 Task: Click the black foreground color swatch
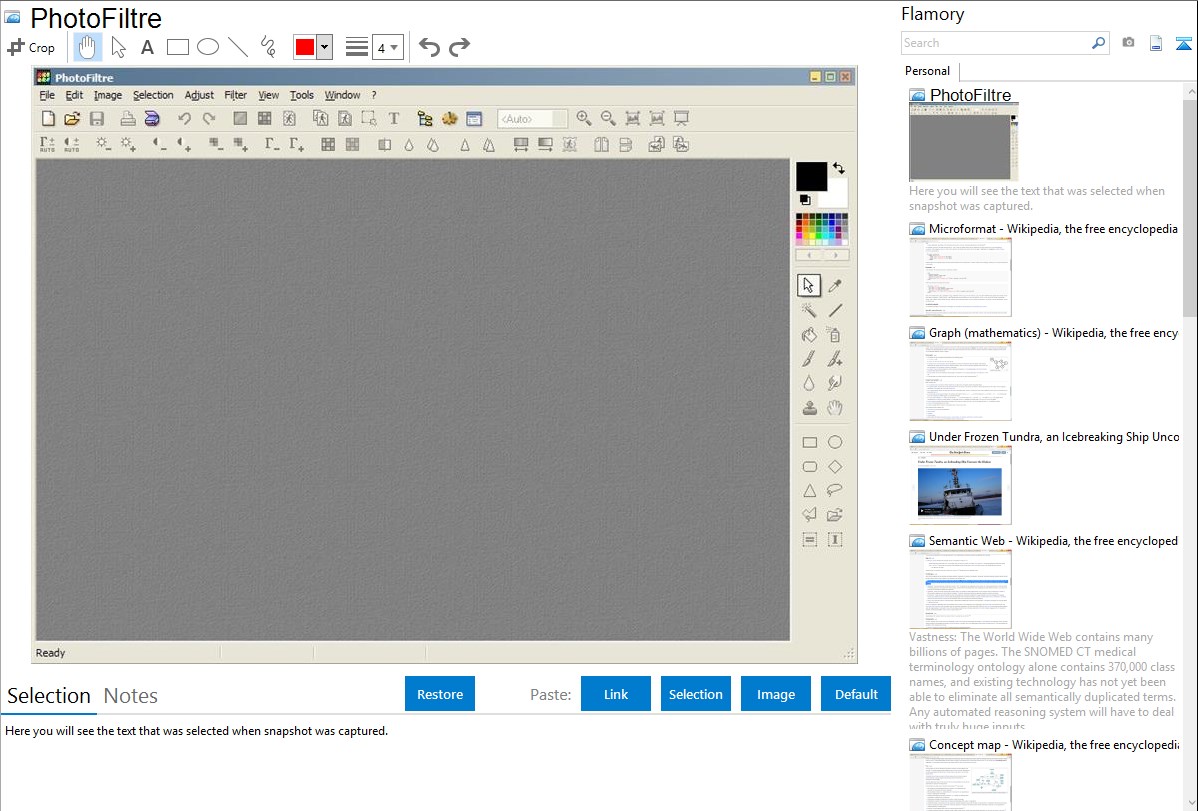(811, 176)
